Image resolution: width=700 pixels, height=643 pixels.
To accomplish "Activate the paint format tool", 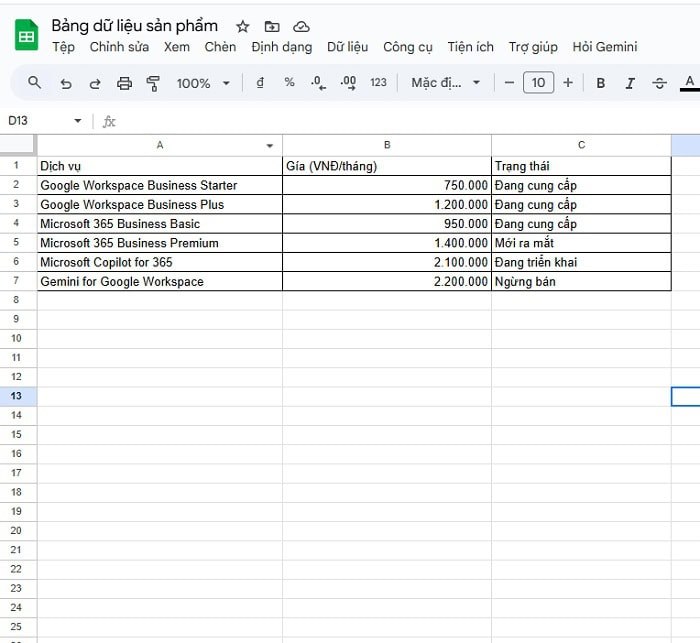I will click(153, 83).
